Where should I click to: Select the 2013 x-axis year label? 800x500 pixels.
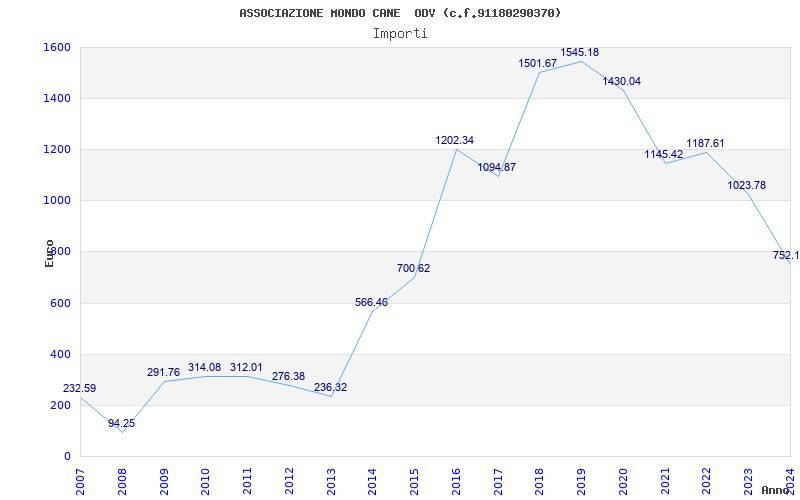pos(331,480)
